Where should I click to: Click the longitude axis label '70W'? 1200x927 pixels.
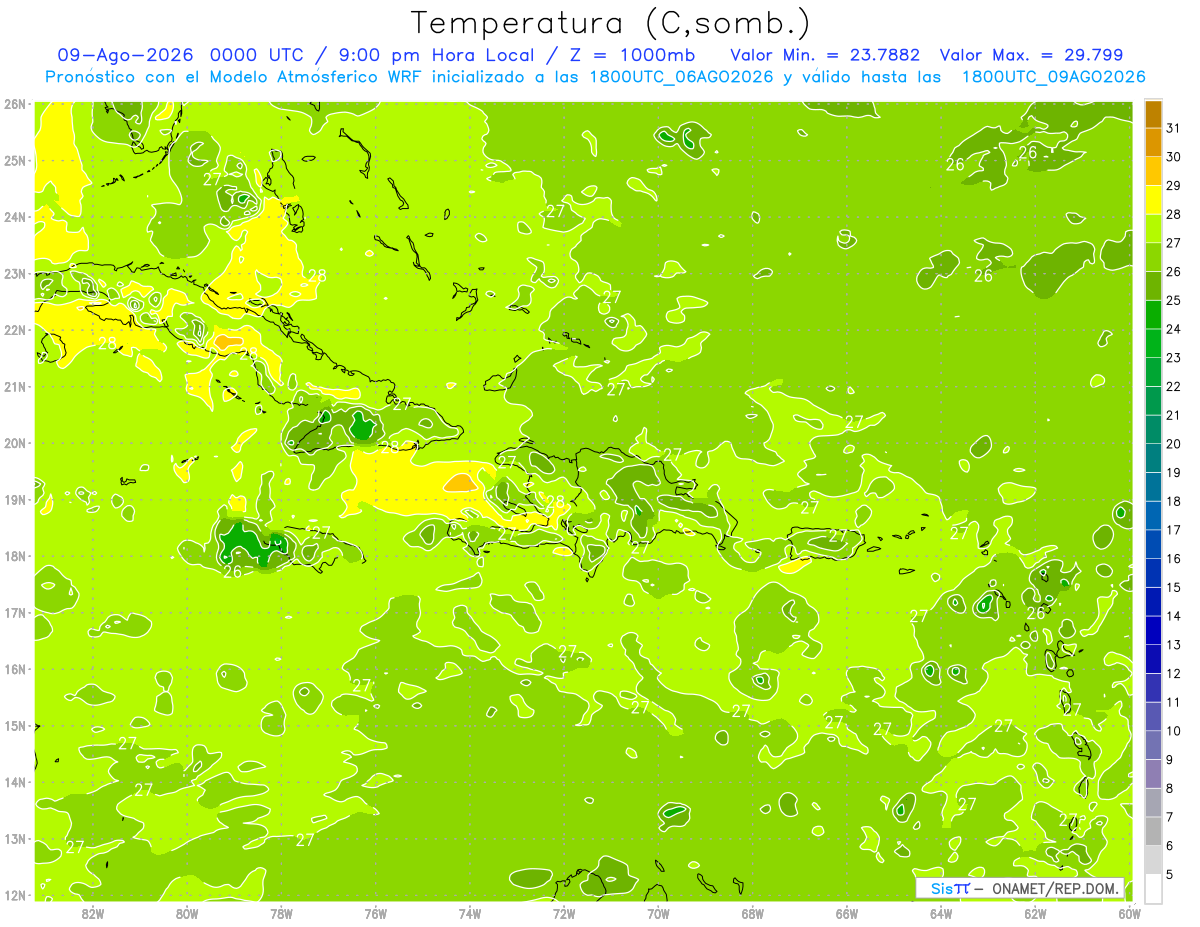658,913
